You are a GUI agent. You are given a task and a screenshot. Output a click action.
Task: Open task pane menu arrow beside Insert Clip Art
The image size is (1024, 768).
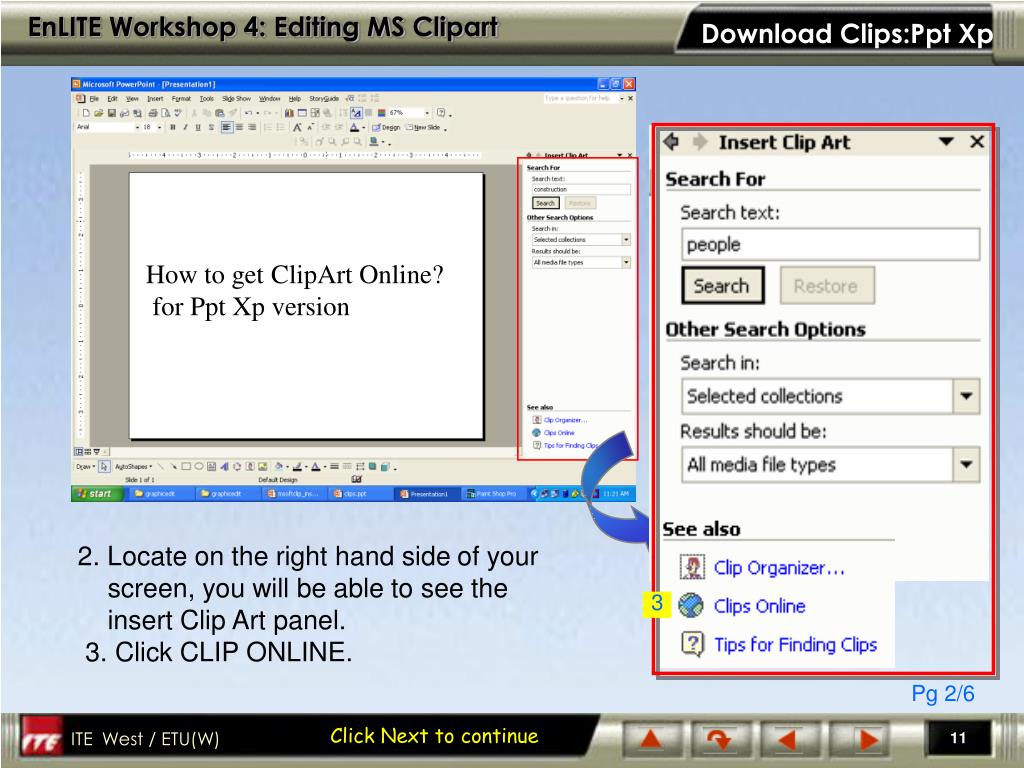click(x=946, y=141)
